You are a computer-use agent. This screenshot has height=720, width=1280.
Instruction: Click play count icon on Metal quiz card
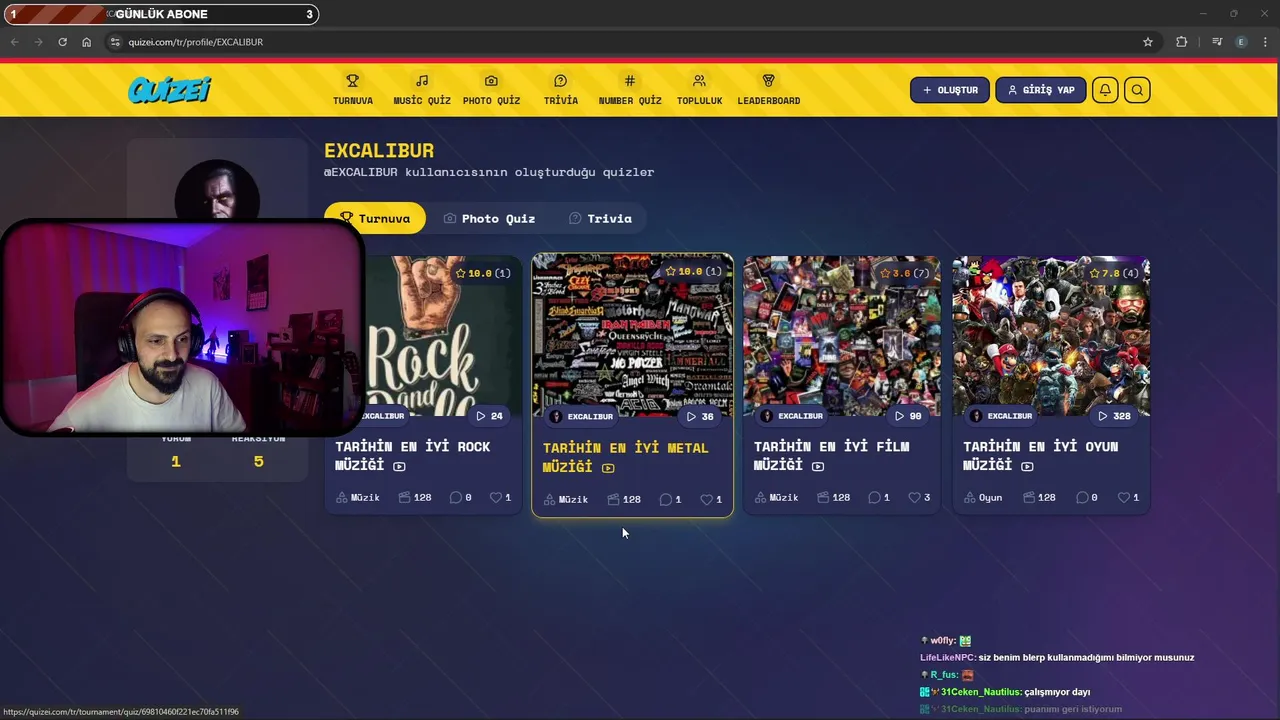[691, 416]
